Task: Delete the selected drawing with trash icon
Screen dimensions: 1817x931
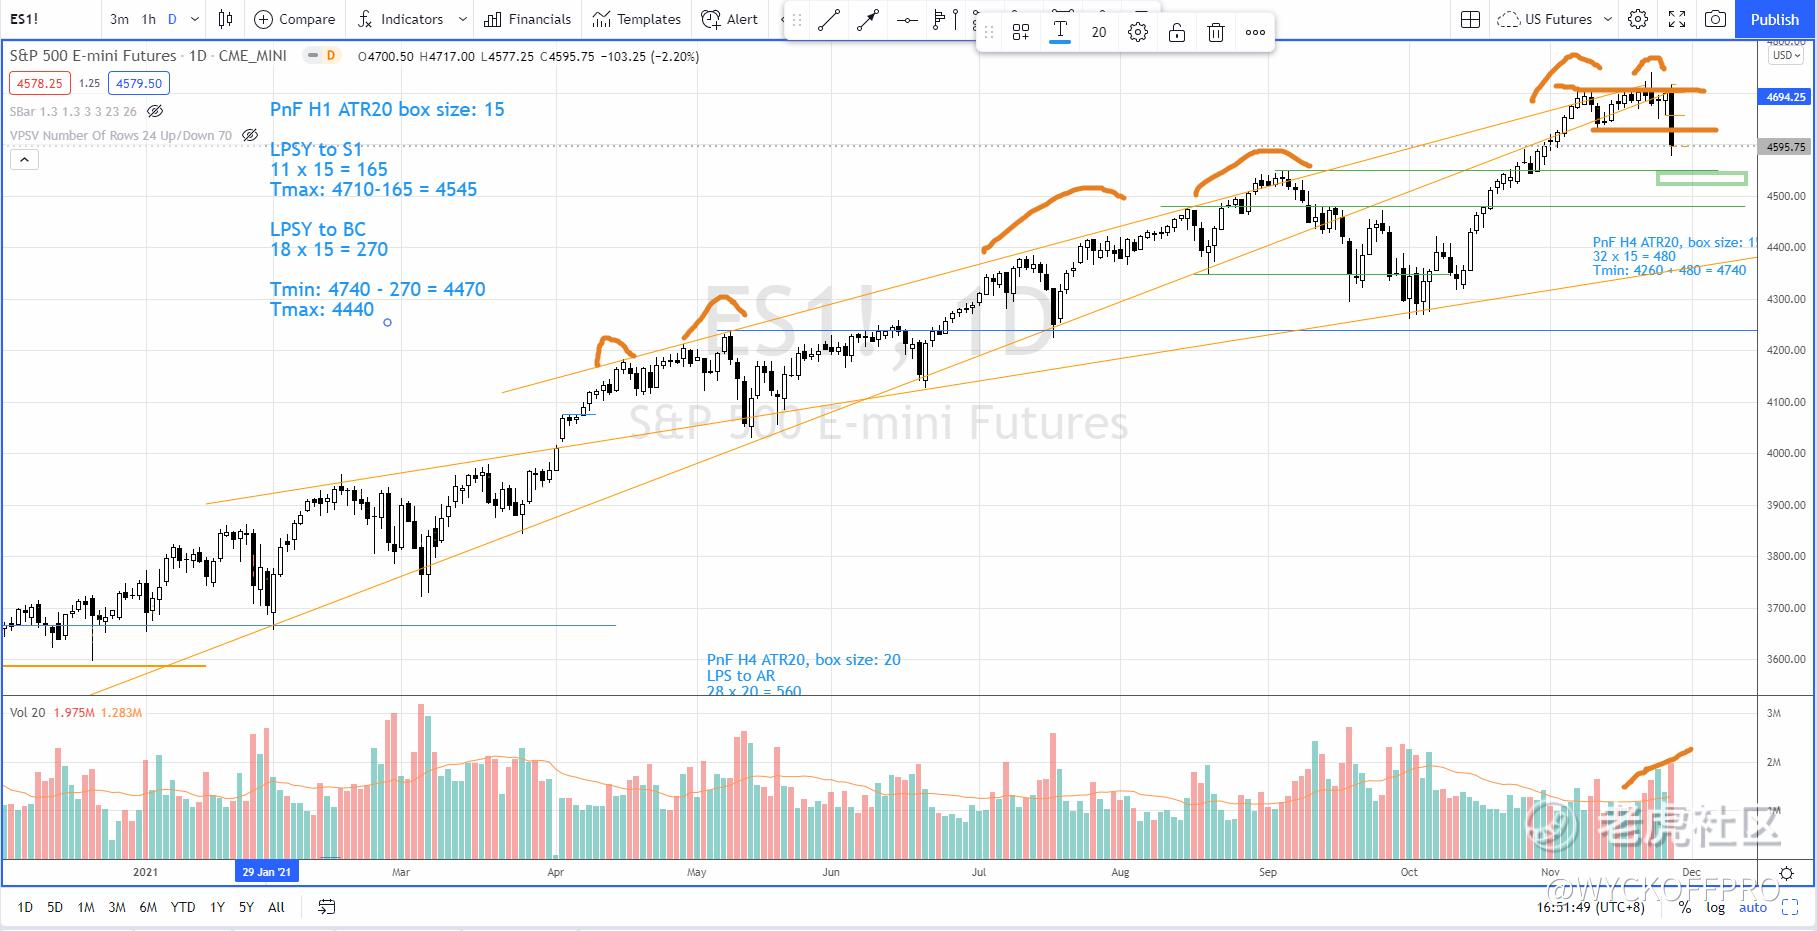Action: 1216,33
